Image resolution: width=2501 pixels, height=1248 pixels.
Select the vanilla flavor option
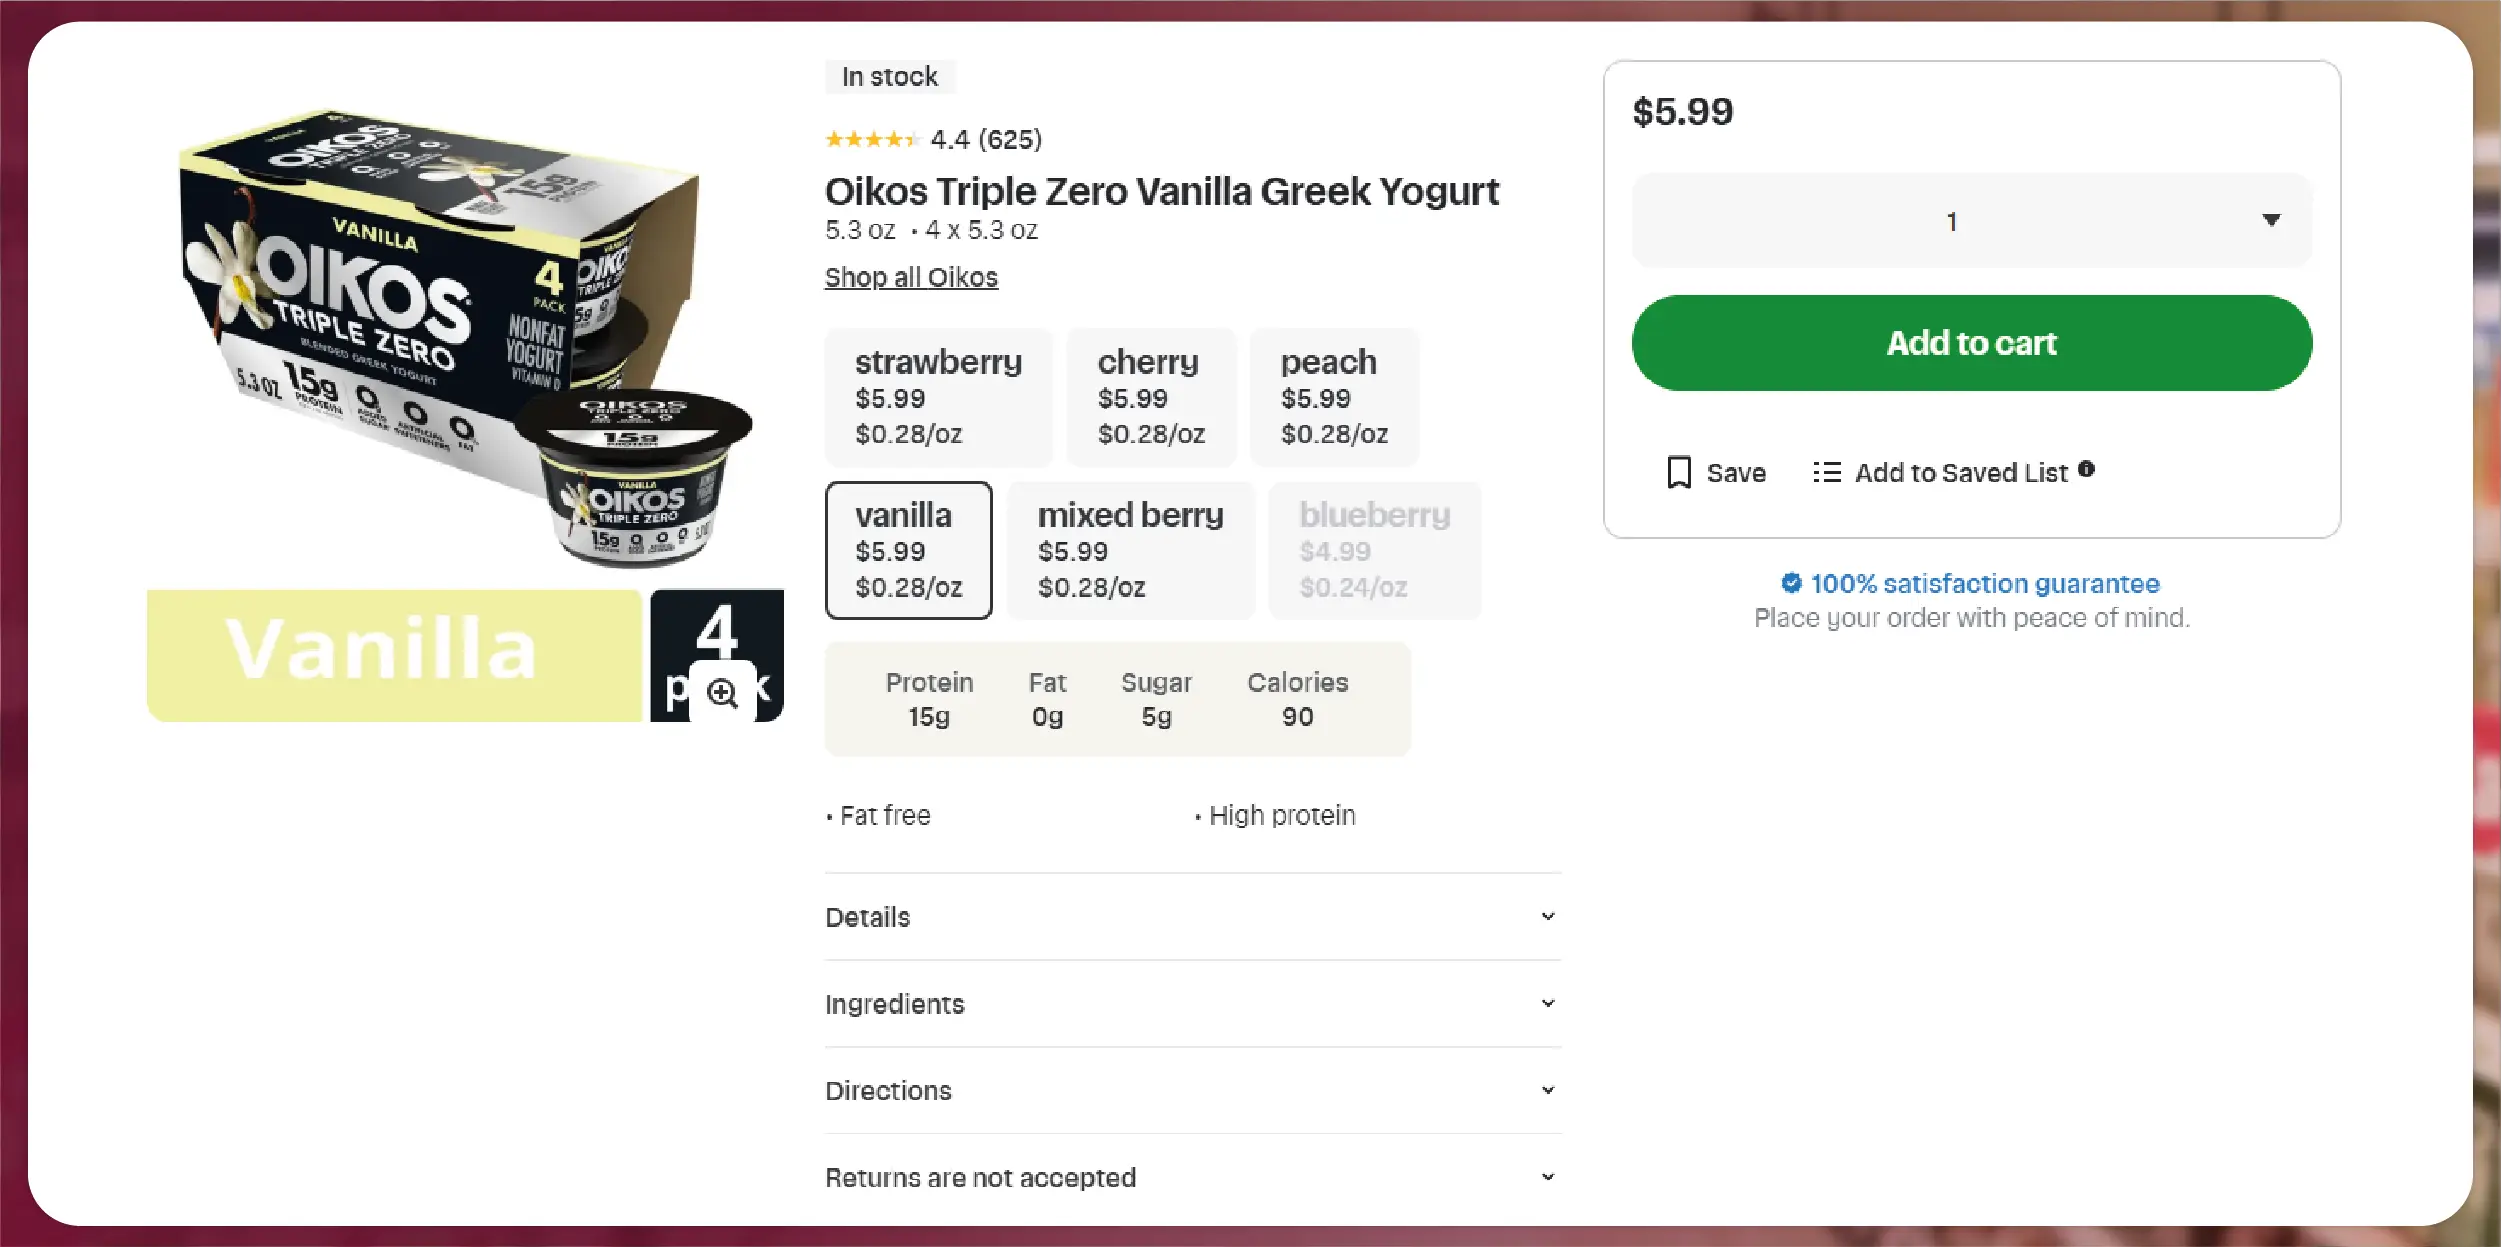908,550
